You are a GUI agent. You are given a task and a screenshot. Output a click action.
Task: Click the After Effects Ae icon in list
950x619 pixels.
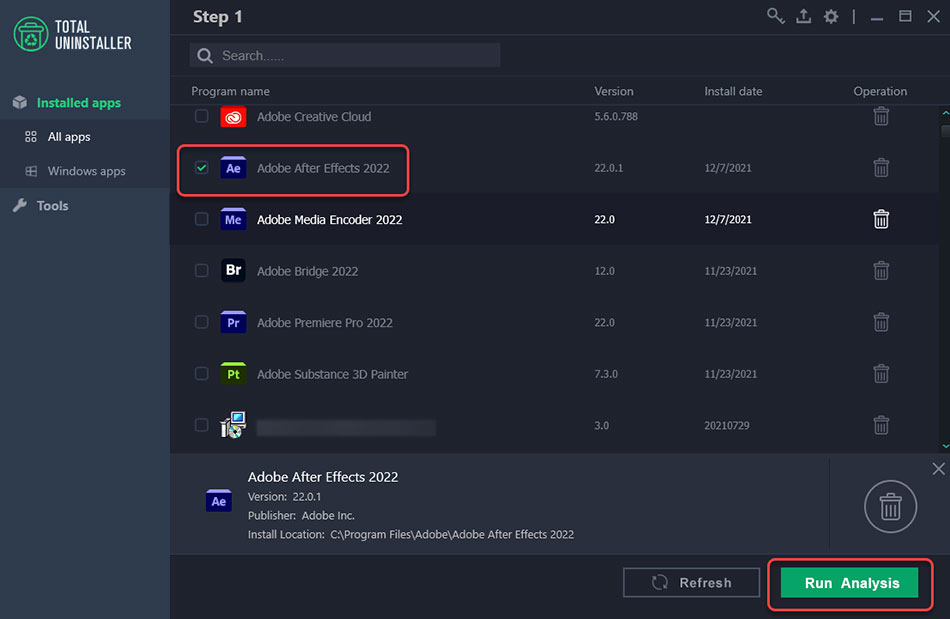(x=233, y=168)
